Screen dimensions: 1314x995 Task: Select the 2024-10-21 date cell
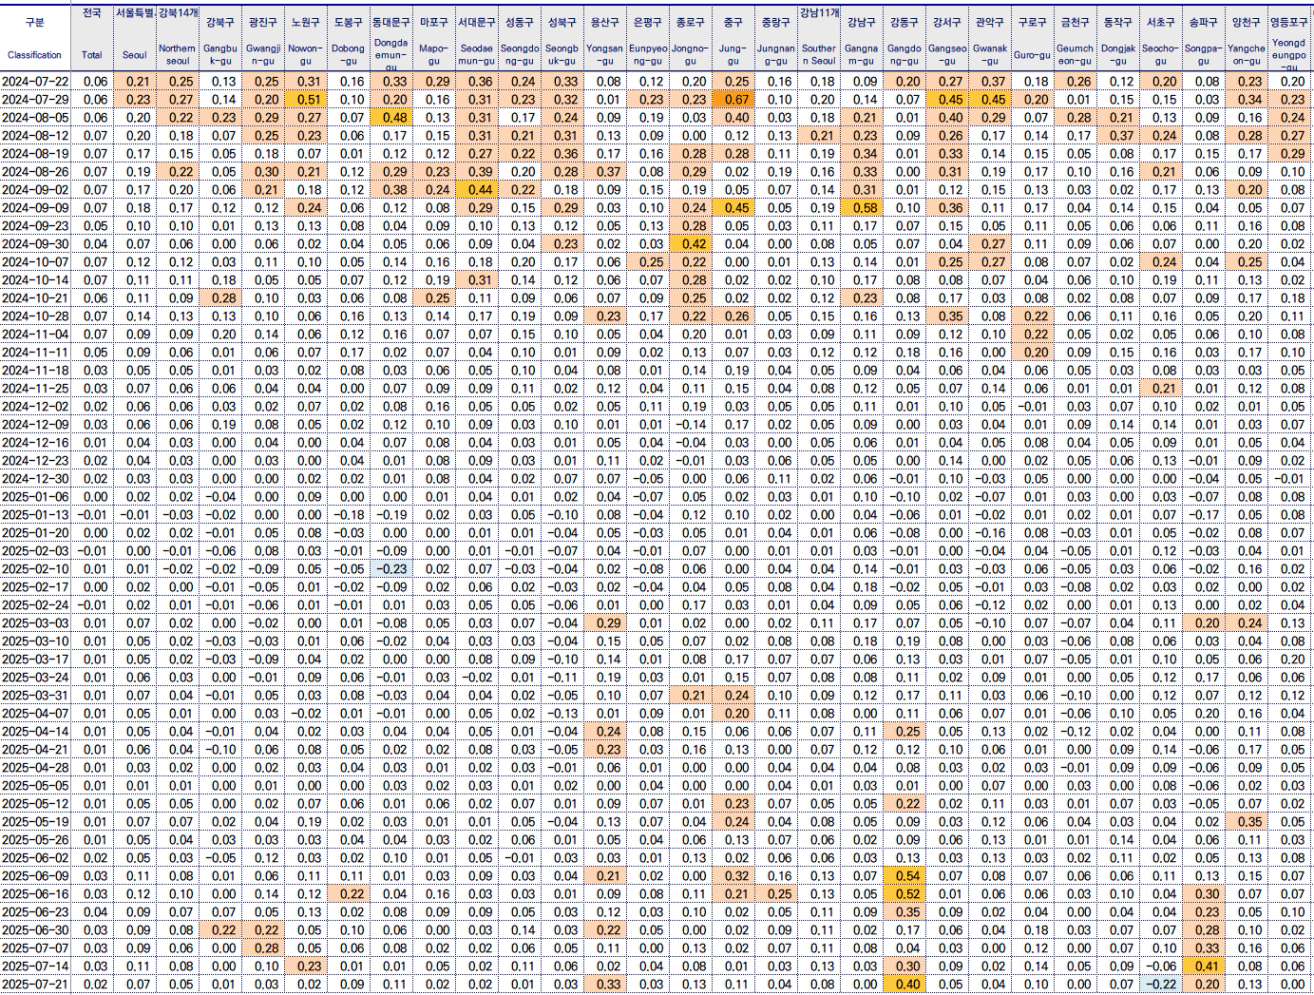pyautogui.click(x=35, y=298)
